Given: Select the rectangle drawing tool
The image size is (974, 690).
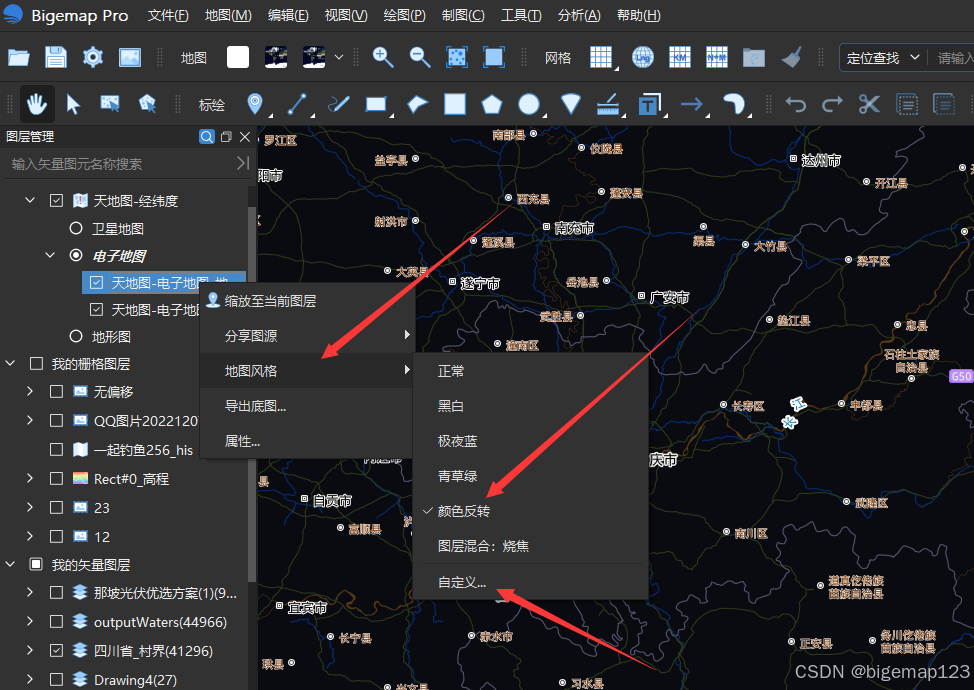Looking at the screenshot, I should (x=376, y=104).
